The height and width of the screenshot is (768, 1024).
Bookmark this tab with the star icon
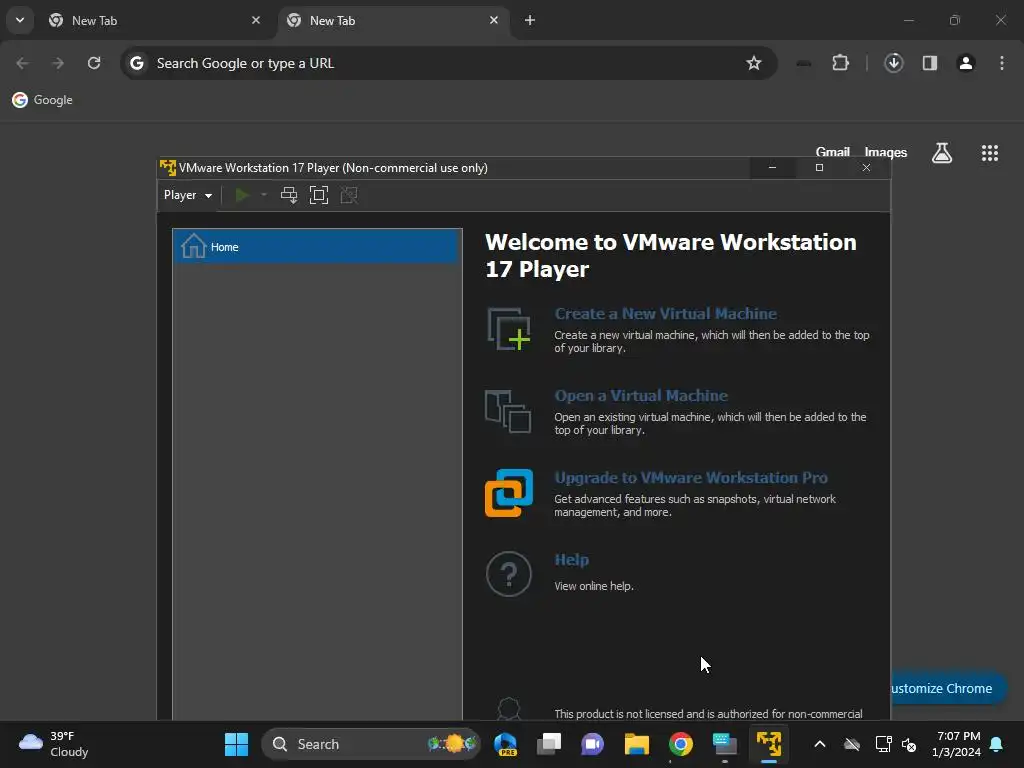[754, 63]
